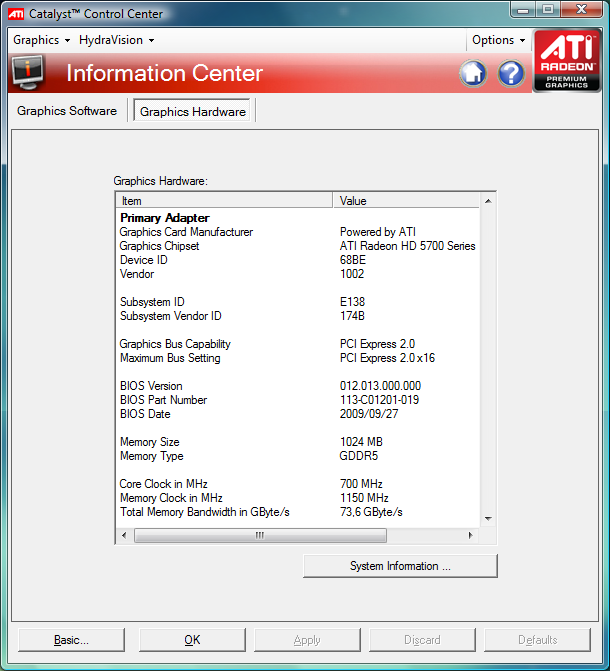Click the value Powered by ATI
Image resolution: width=610 pixels, height=671 pixels.
[x=378, y=232]
